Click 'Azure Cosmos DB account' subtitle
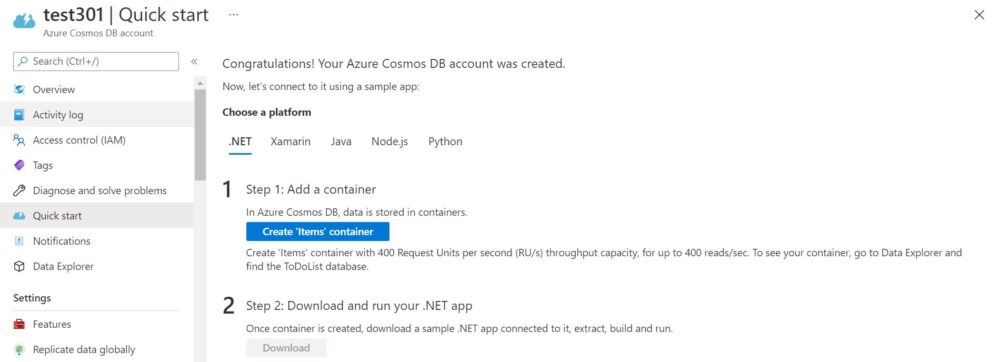The image size is (1000, 362). point(98,33)
